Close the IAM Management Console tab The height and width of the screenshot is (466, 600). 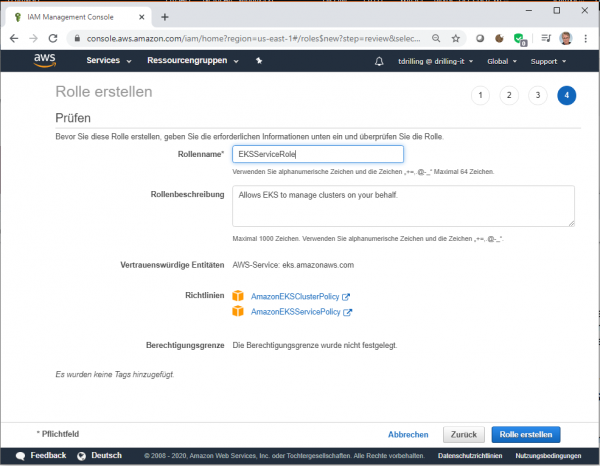(x=142, y=17)
